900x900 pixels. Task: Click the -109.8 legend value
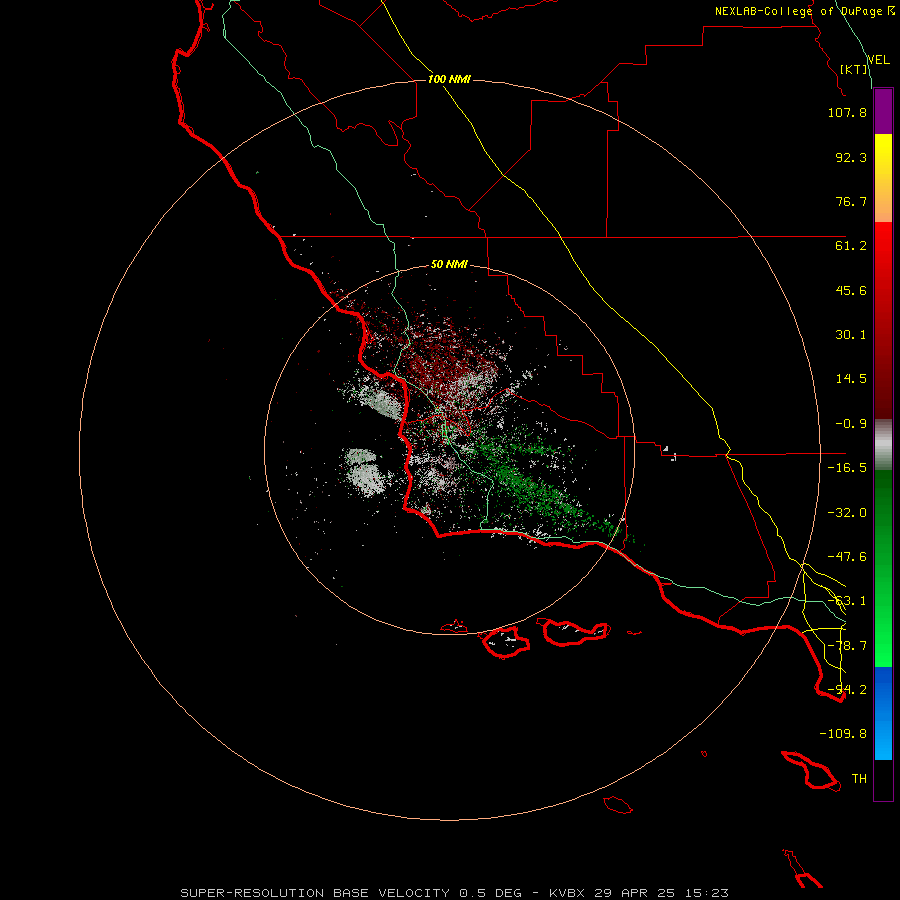pyautogui.click(x=843, y=734)
